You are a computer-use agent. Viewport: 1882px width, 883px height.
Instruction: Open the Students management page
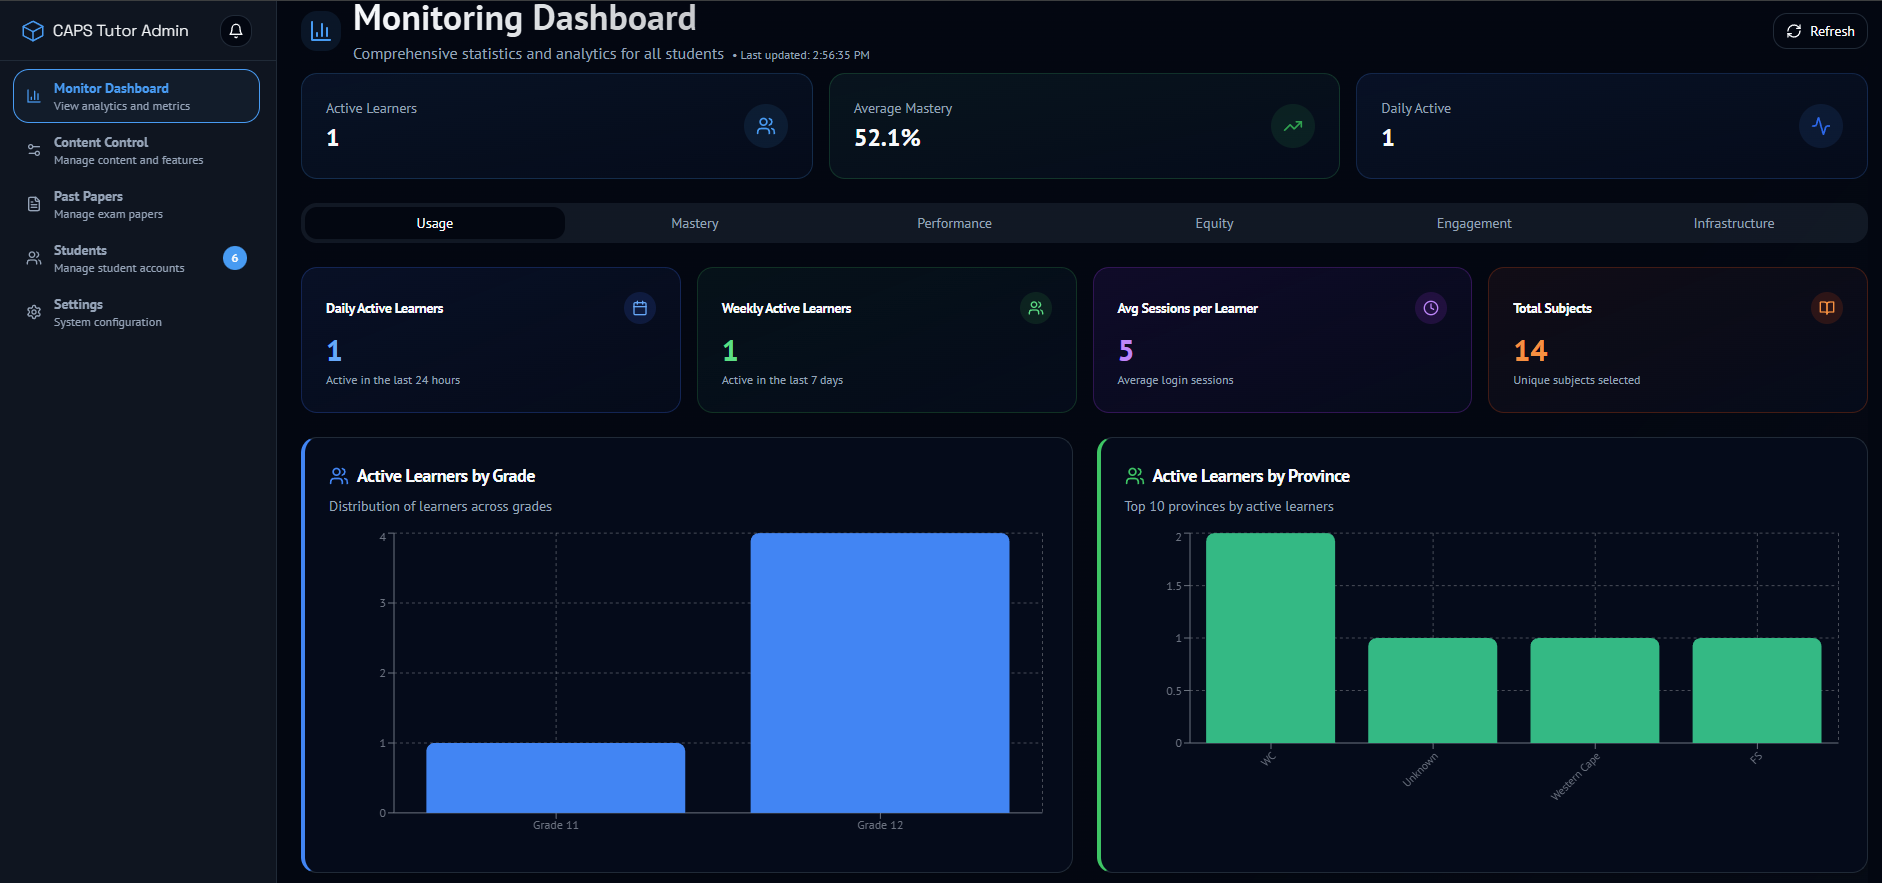point(118,258)
